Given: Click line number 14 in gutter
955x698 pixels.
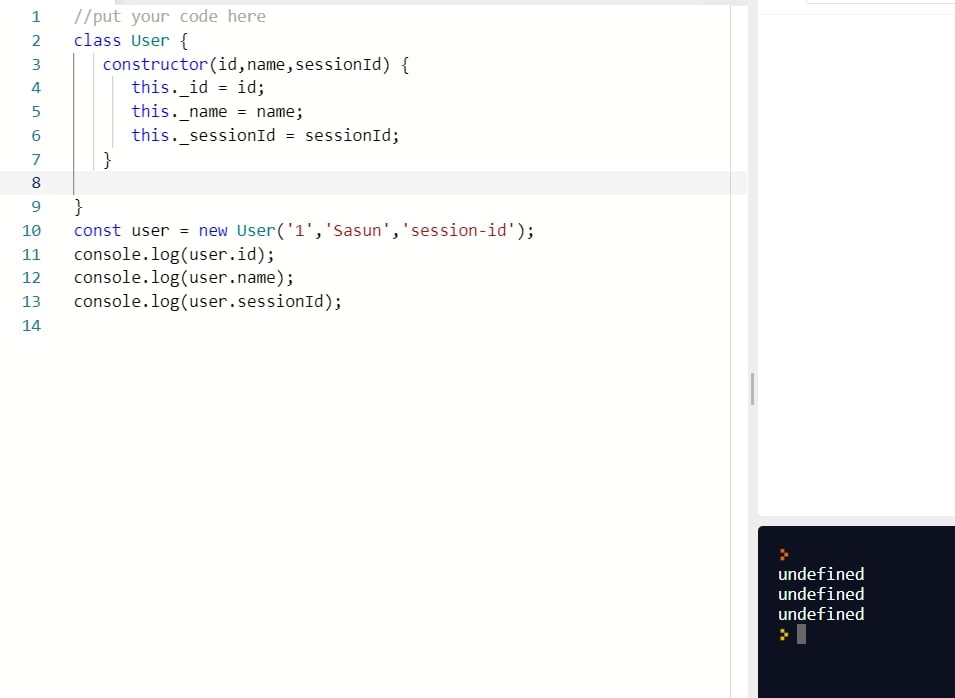Looking at the screenshot, I should [32, 326].
